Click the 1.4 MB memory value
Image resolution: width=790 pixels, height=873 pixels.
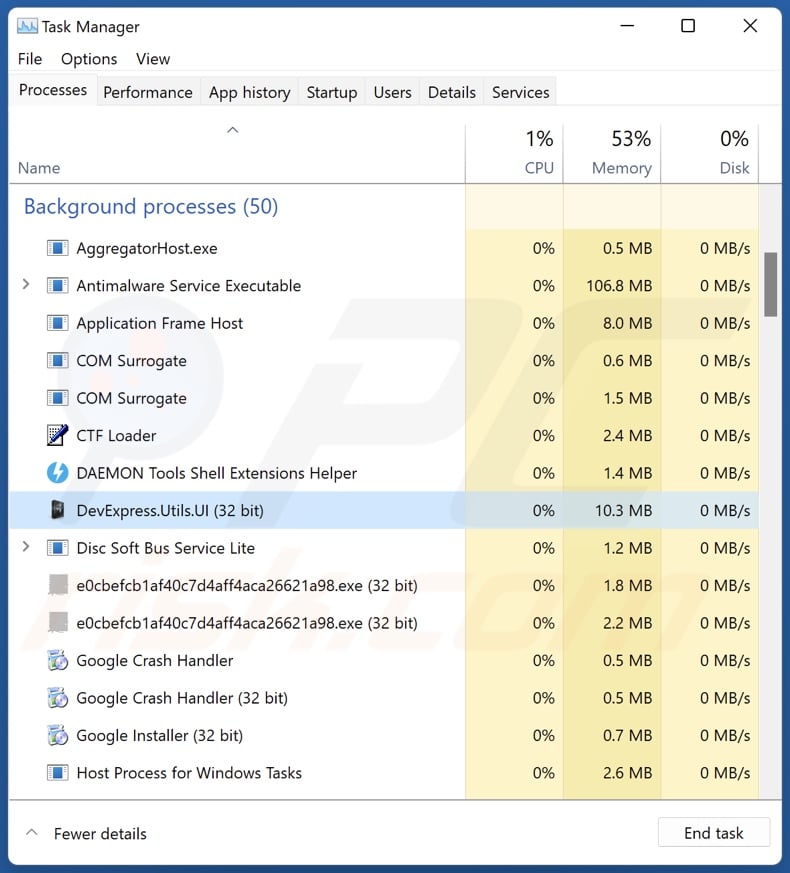pyautogui.click(x=627, y=473)
